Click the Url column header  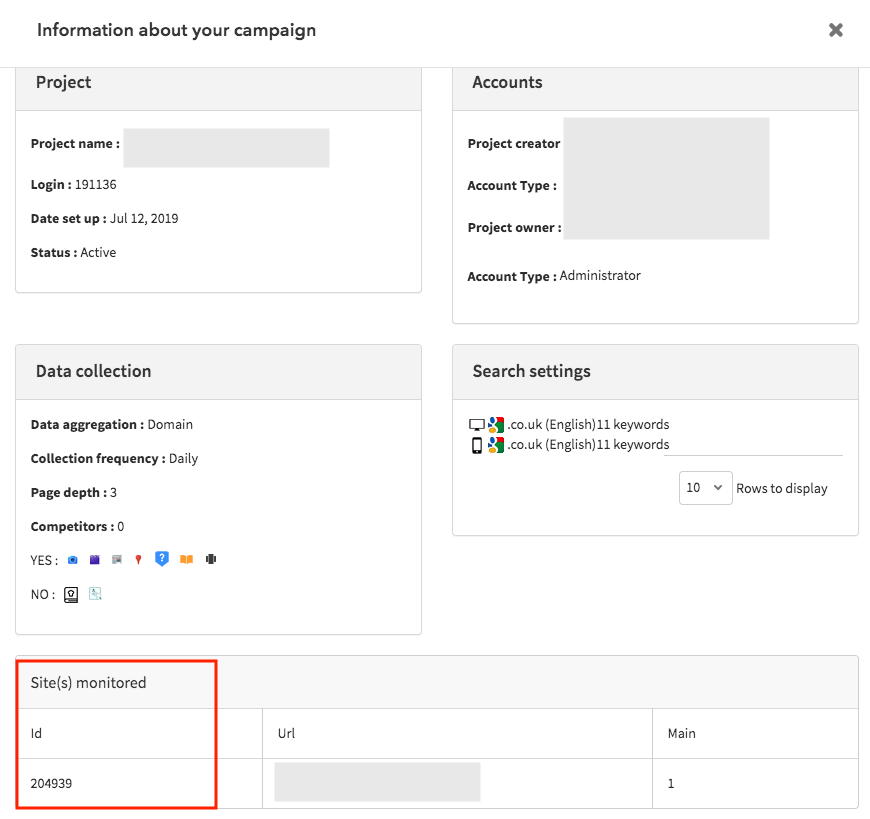pos(286,734)
